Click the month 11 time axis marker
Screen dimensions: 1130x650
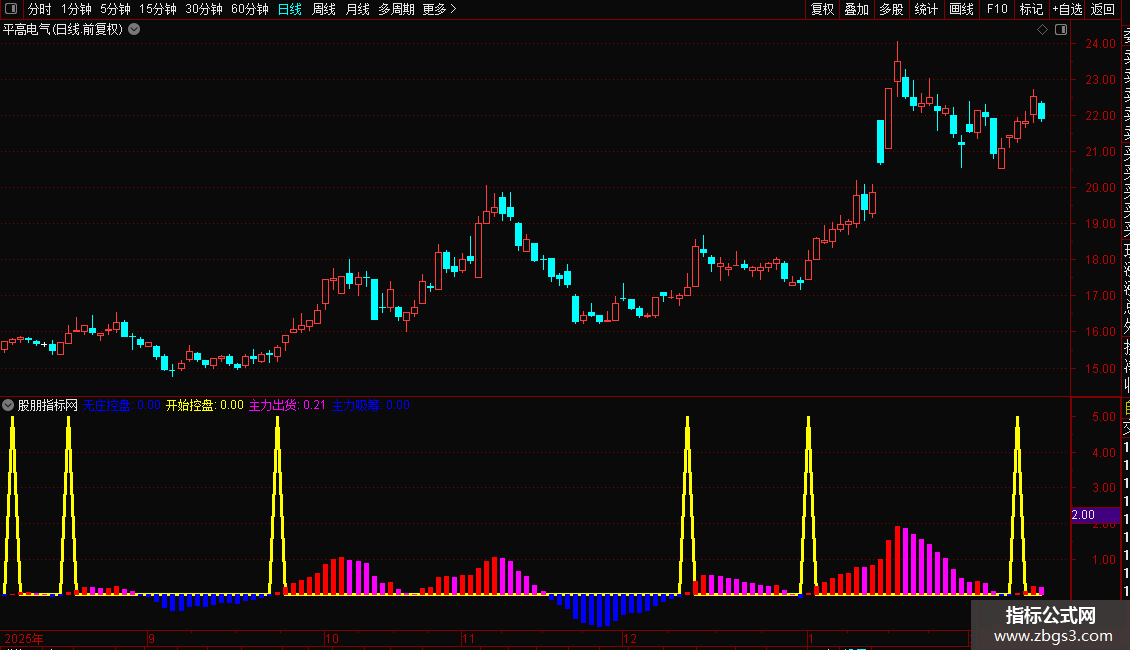[x=468, y=638]
